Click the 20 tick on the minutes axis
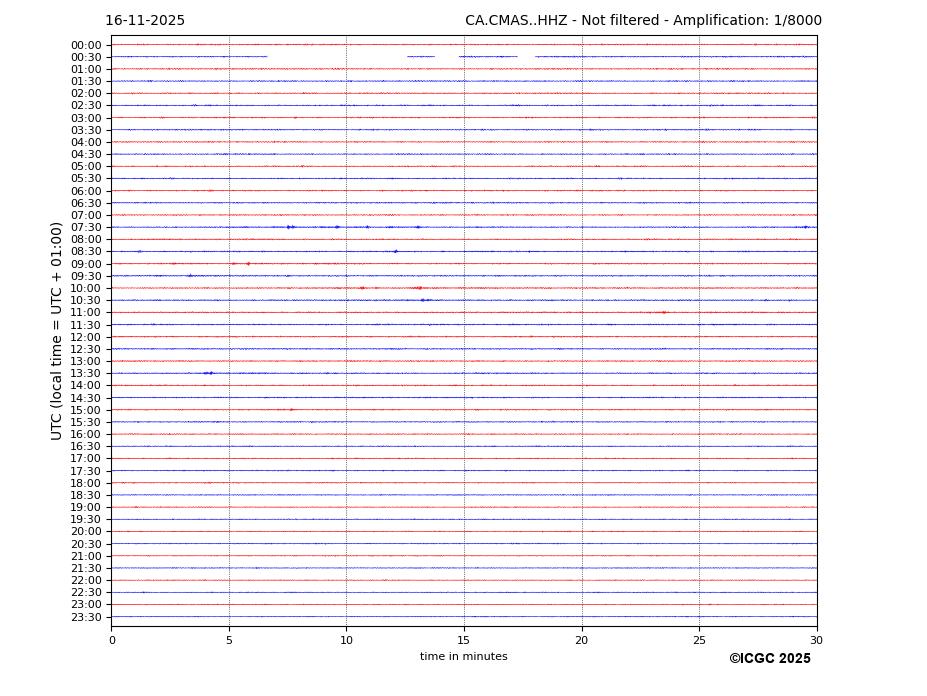This screenshot has height=696, width=927. pyautogui.click(x=582, y=640)
